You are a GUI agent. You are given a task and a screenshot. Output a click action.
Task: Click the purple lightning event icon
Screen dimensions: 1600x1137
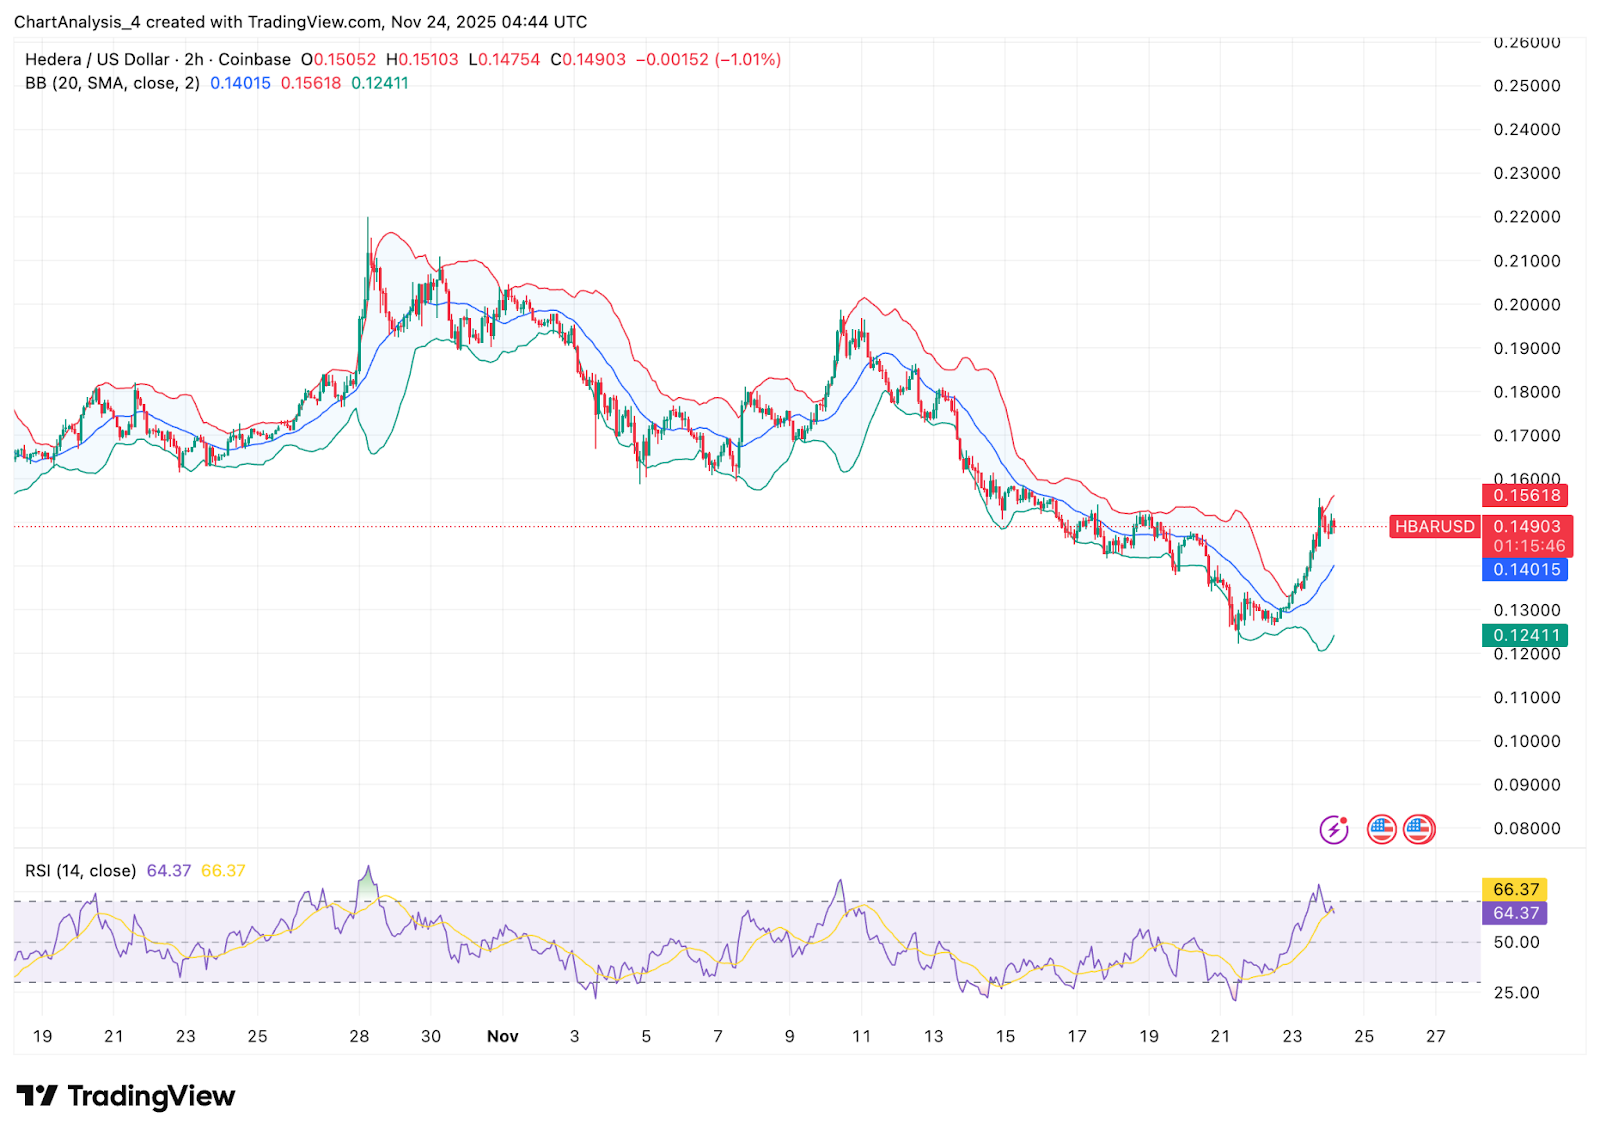click(x=1333, y=829)
